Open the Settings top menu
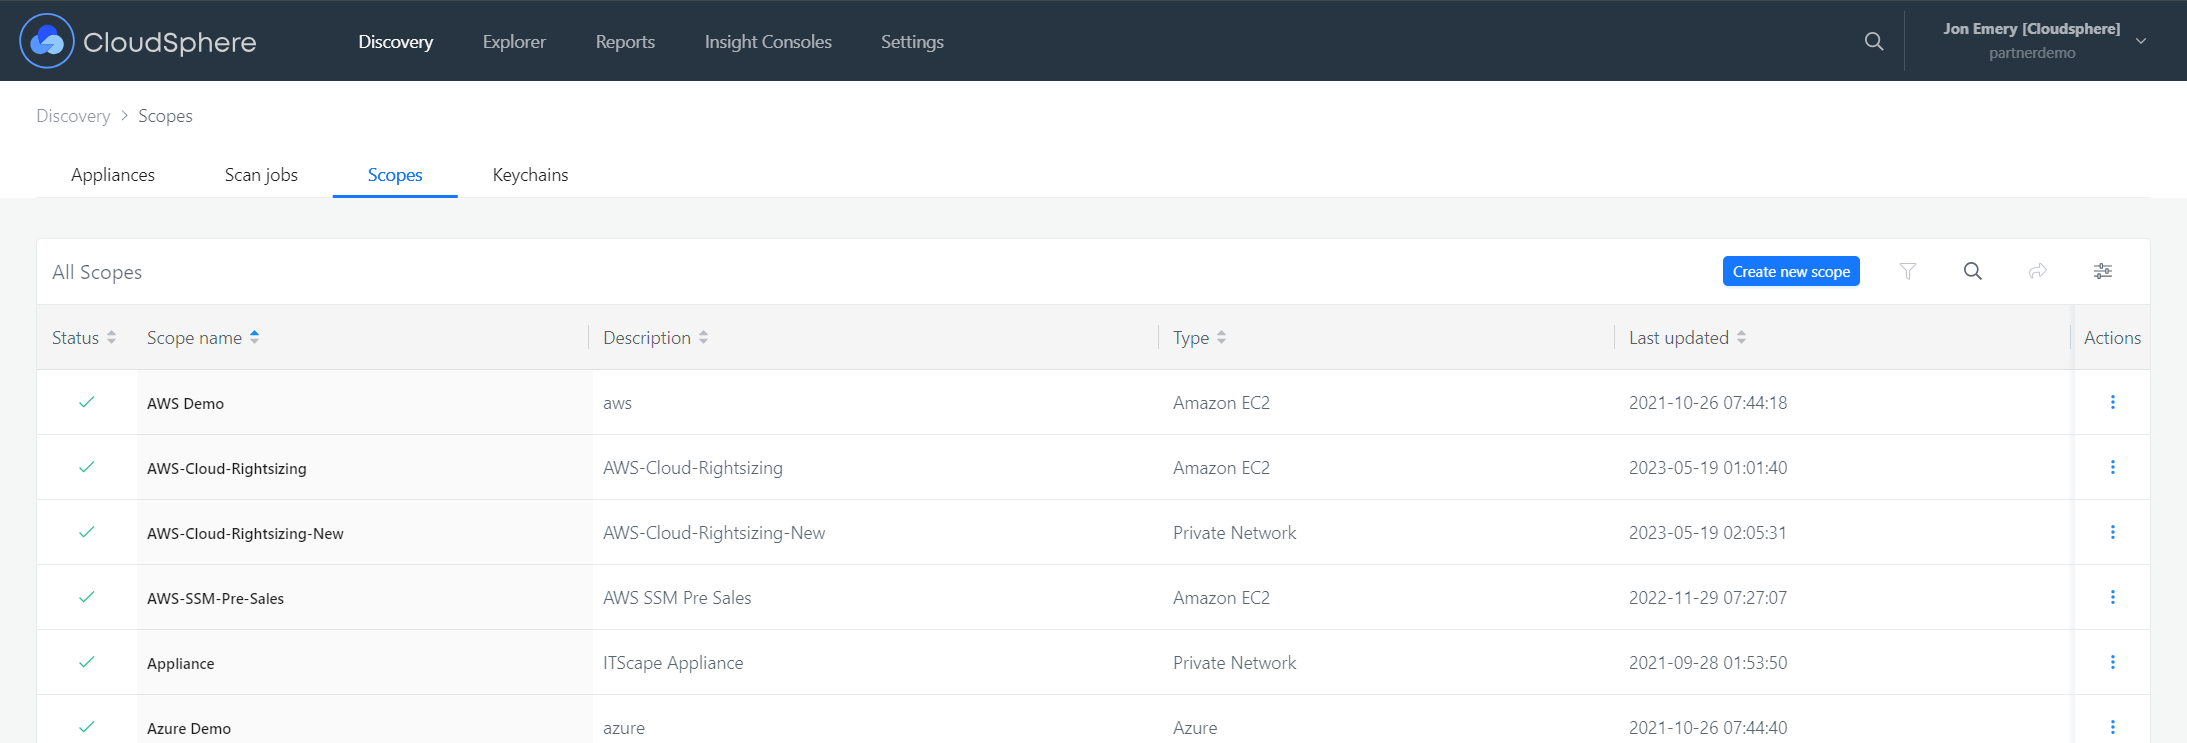Viewport: 2187px width, 743px height. [912, 42]
